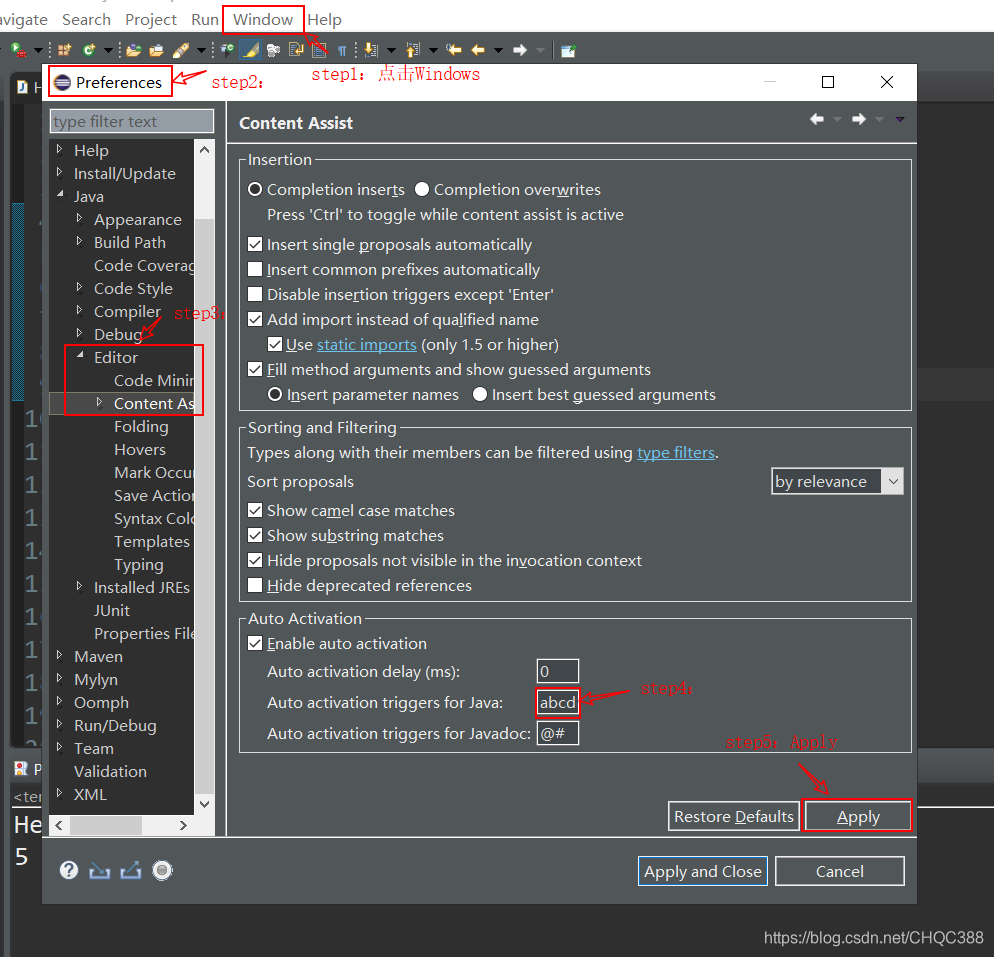Open the Project menu

151,20
